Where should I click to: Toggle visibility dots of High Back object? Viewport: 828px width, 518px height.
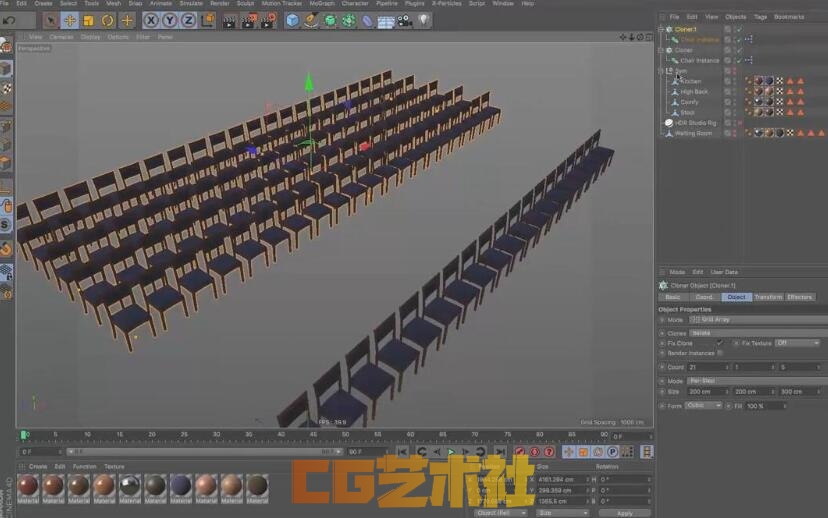(x=735, y=92)
